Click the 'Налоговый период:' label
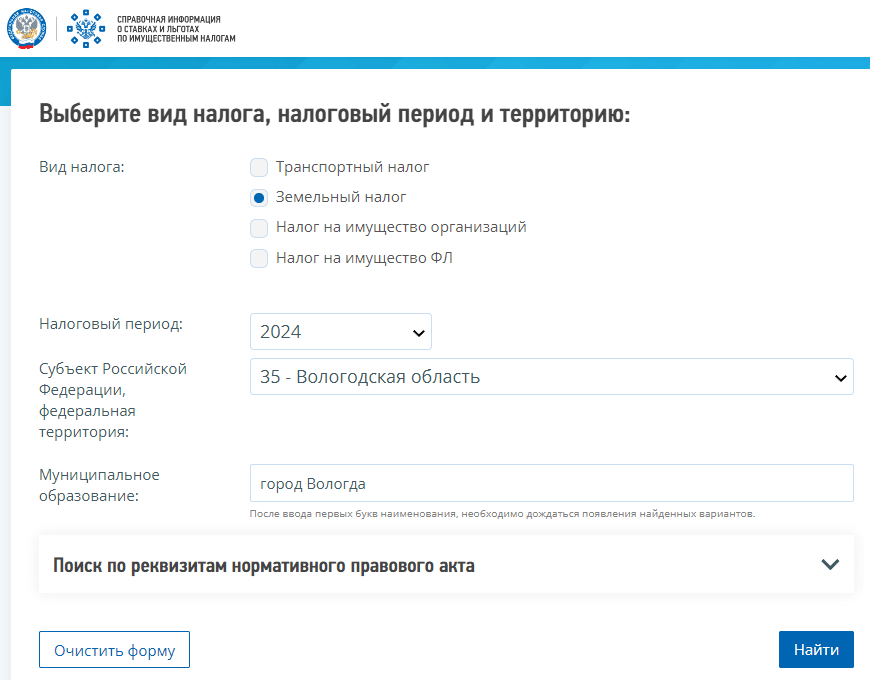 tap(111, 324)
